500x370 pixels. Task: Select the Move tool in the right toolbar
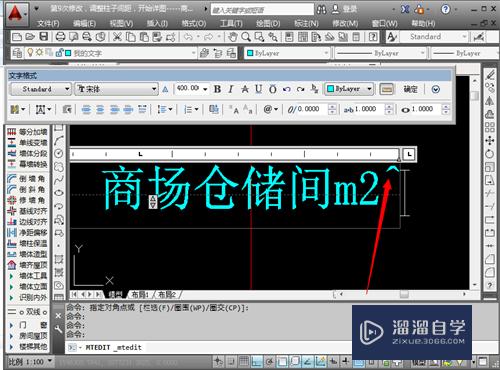490,140
